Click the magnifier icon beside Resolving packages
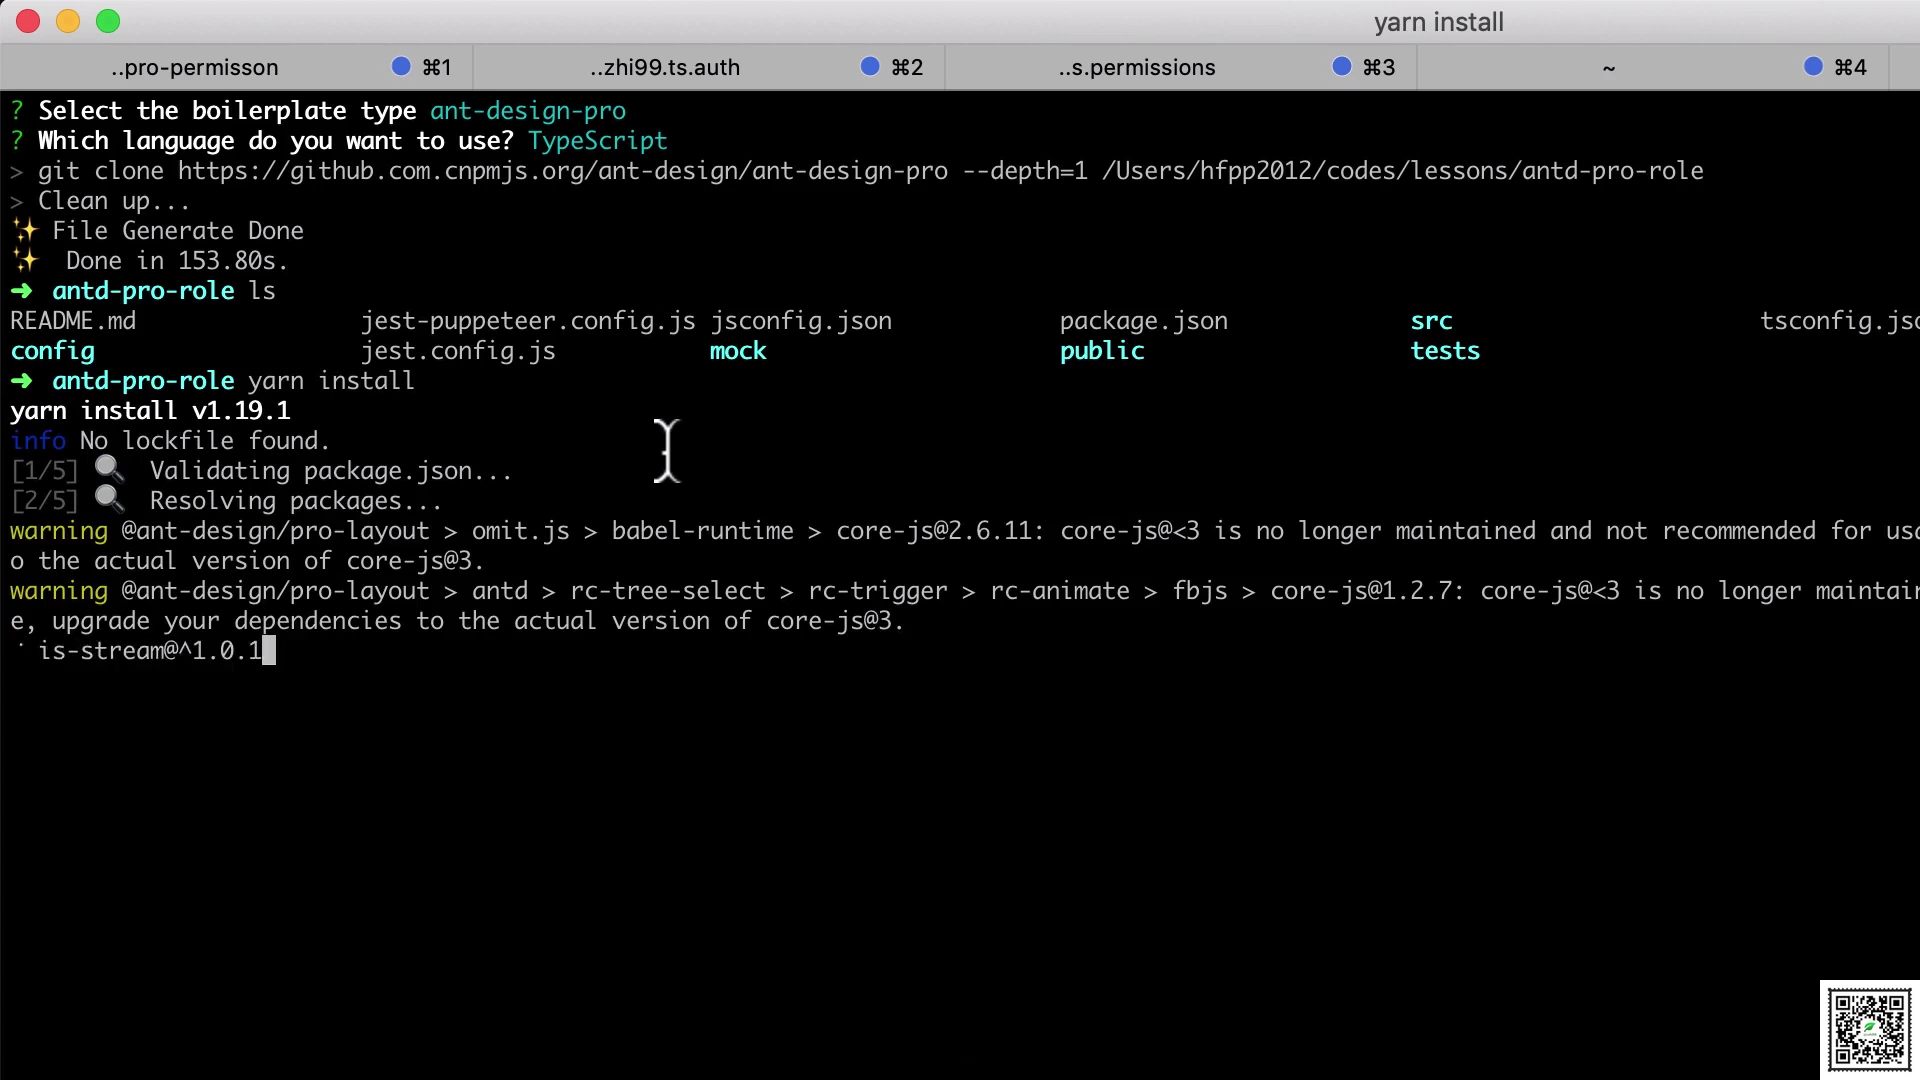Viewport: 1920px width, 1080px height. 109,499
